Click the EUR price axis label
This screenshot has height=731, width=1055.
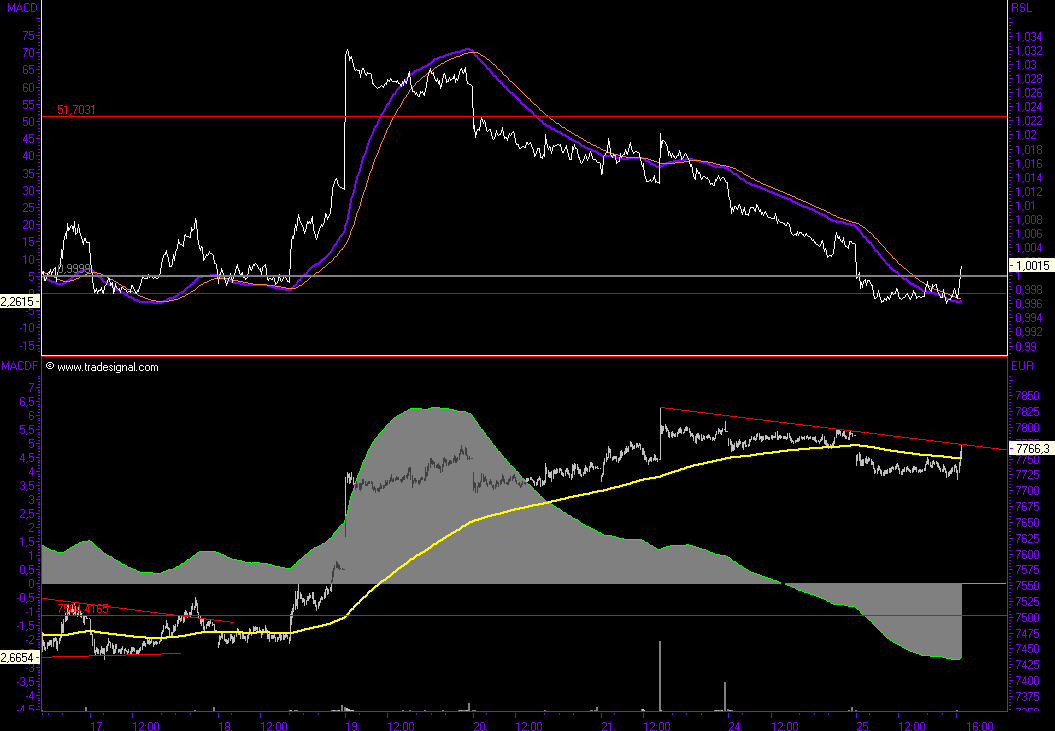point(1022,367)
